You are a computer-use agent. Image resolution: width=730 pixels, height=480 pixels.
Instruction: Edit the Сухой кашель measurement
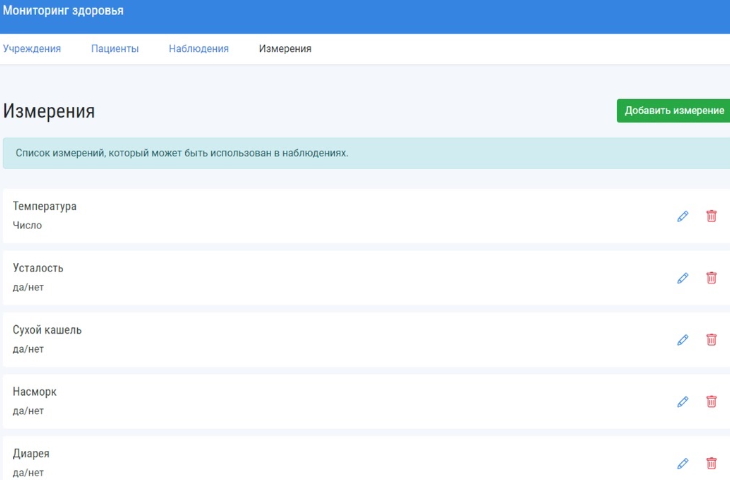pos(683,340)
